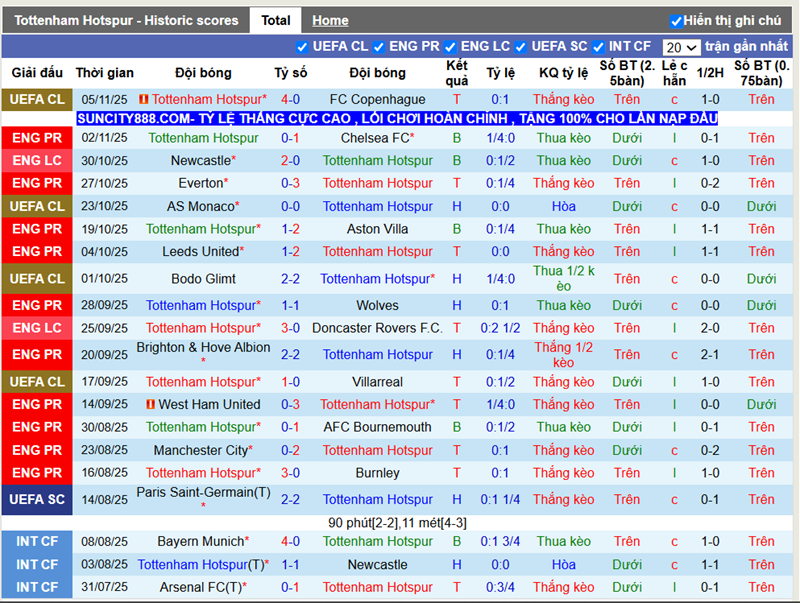Open Bayern Munich team link
The width and height of the screenshot is (800, 603).
pos(203,541)
